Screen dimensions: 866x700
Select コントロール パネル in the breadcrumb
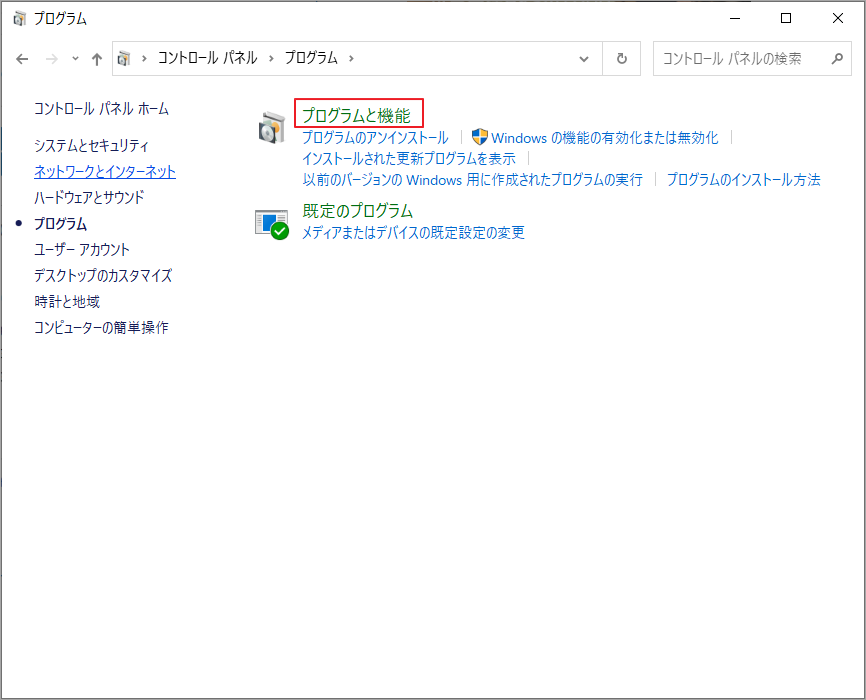[x=208, y=58]
